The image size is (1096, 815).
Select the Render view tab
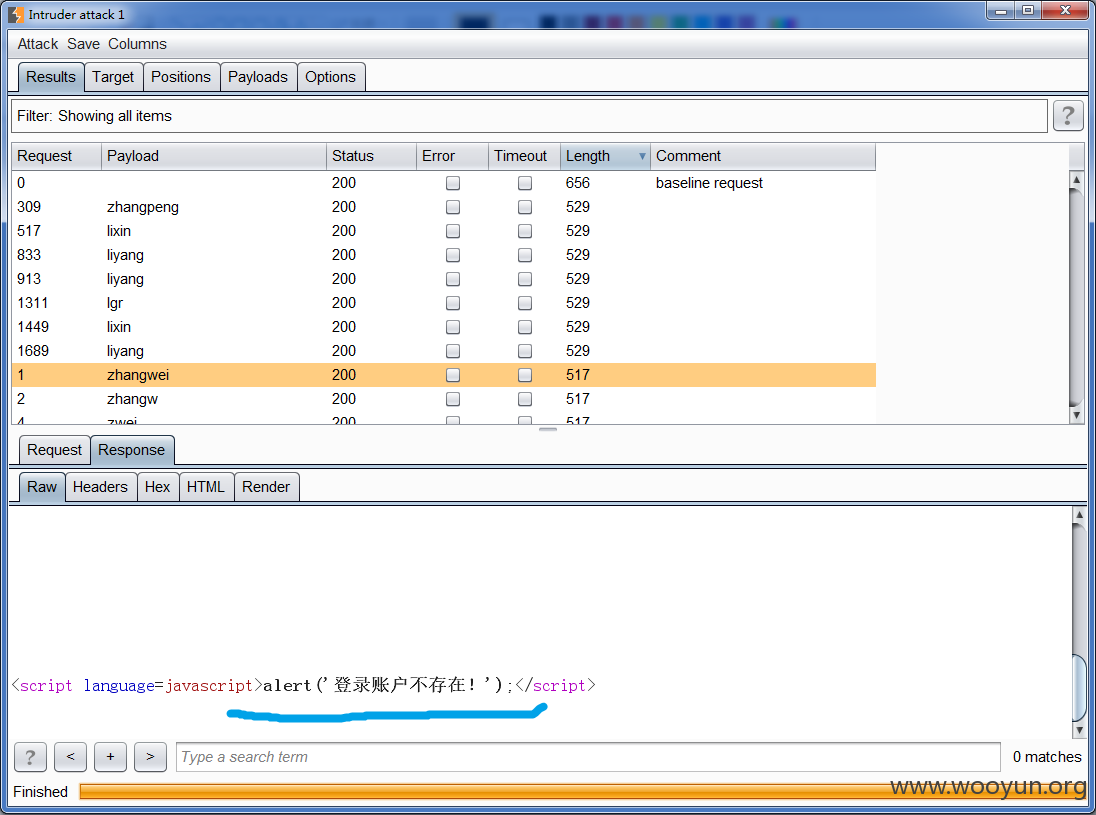point(266,487)
